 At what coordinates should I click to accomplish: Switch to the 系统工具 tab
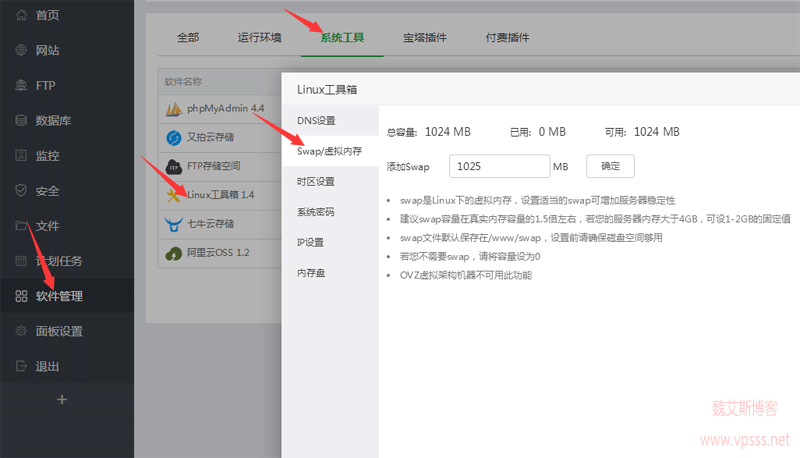tap(342, 38)
